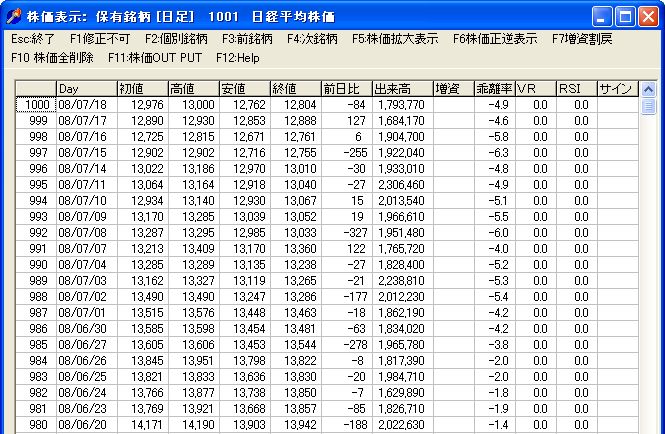Click the app icon in title bar
Screen dimensions: 665x434
(x=14, y=17)
